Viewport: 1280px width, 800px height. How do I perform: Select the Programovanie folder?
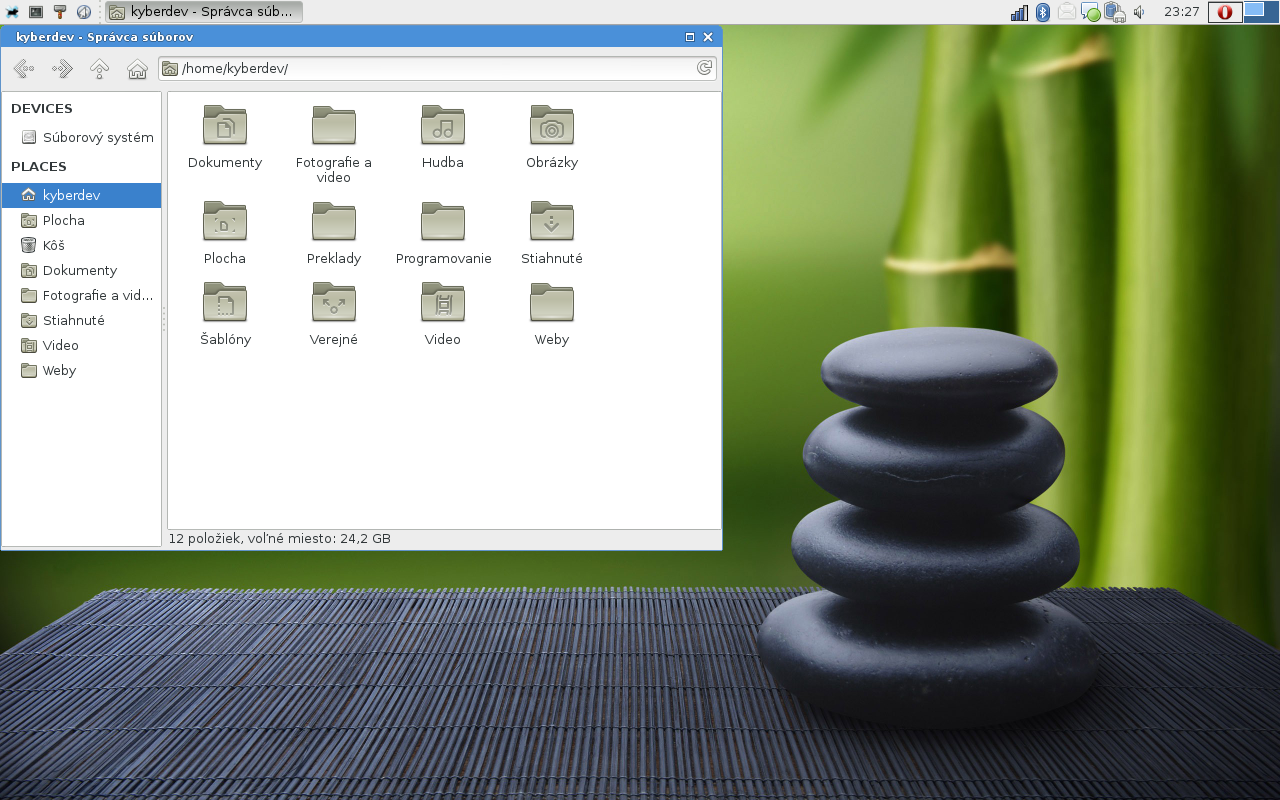click(x=443, y=233)
